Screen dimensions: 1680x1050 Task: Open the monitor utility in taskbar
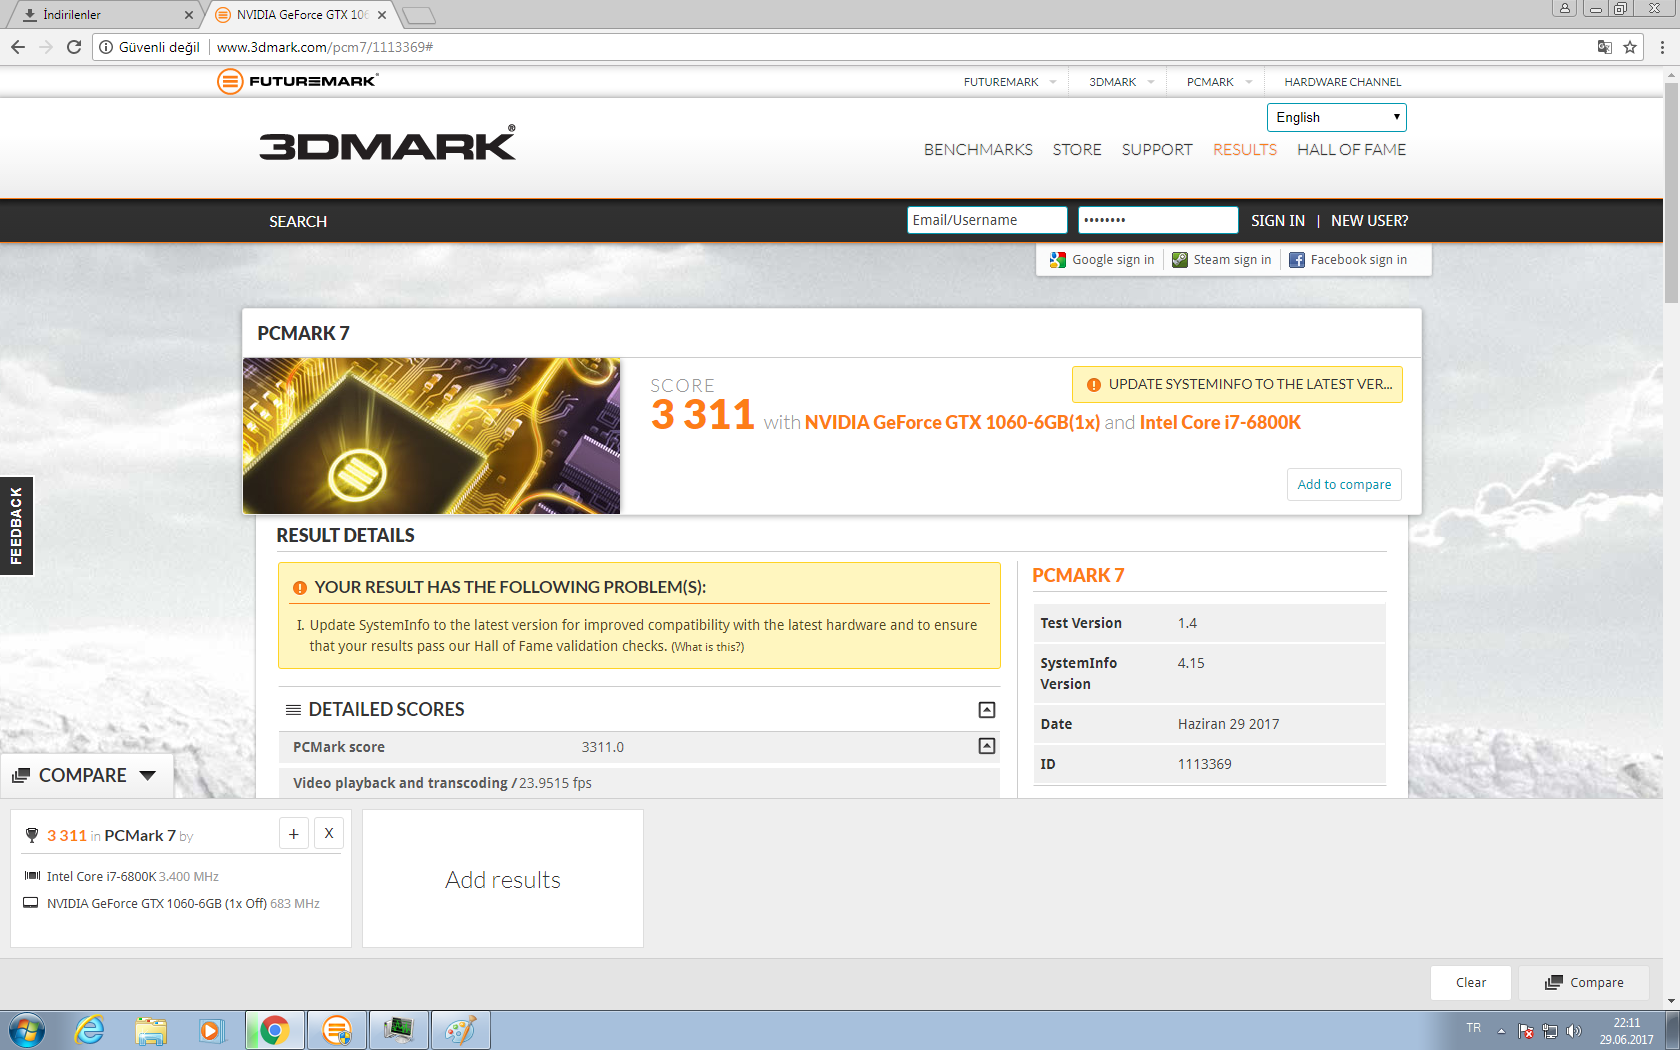pos(399,1030)
